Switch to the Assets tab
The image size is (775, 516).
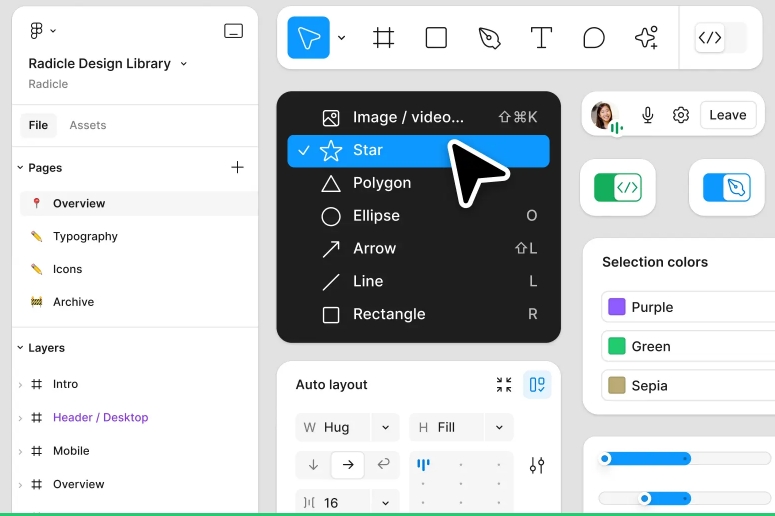pos(87,125)
